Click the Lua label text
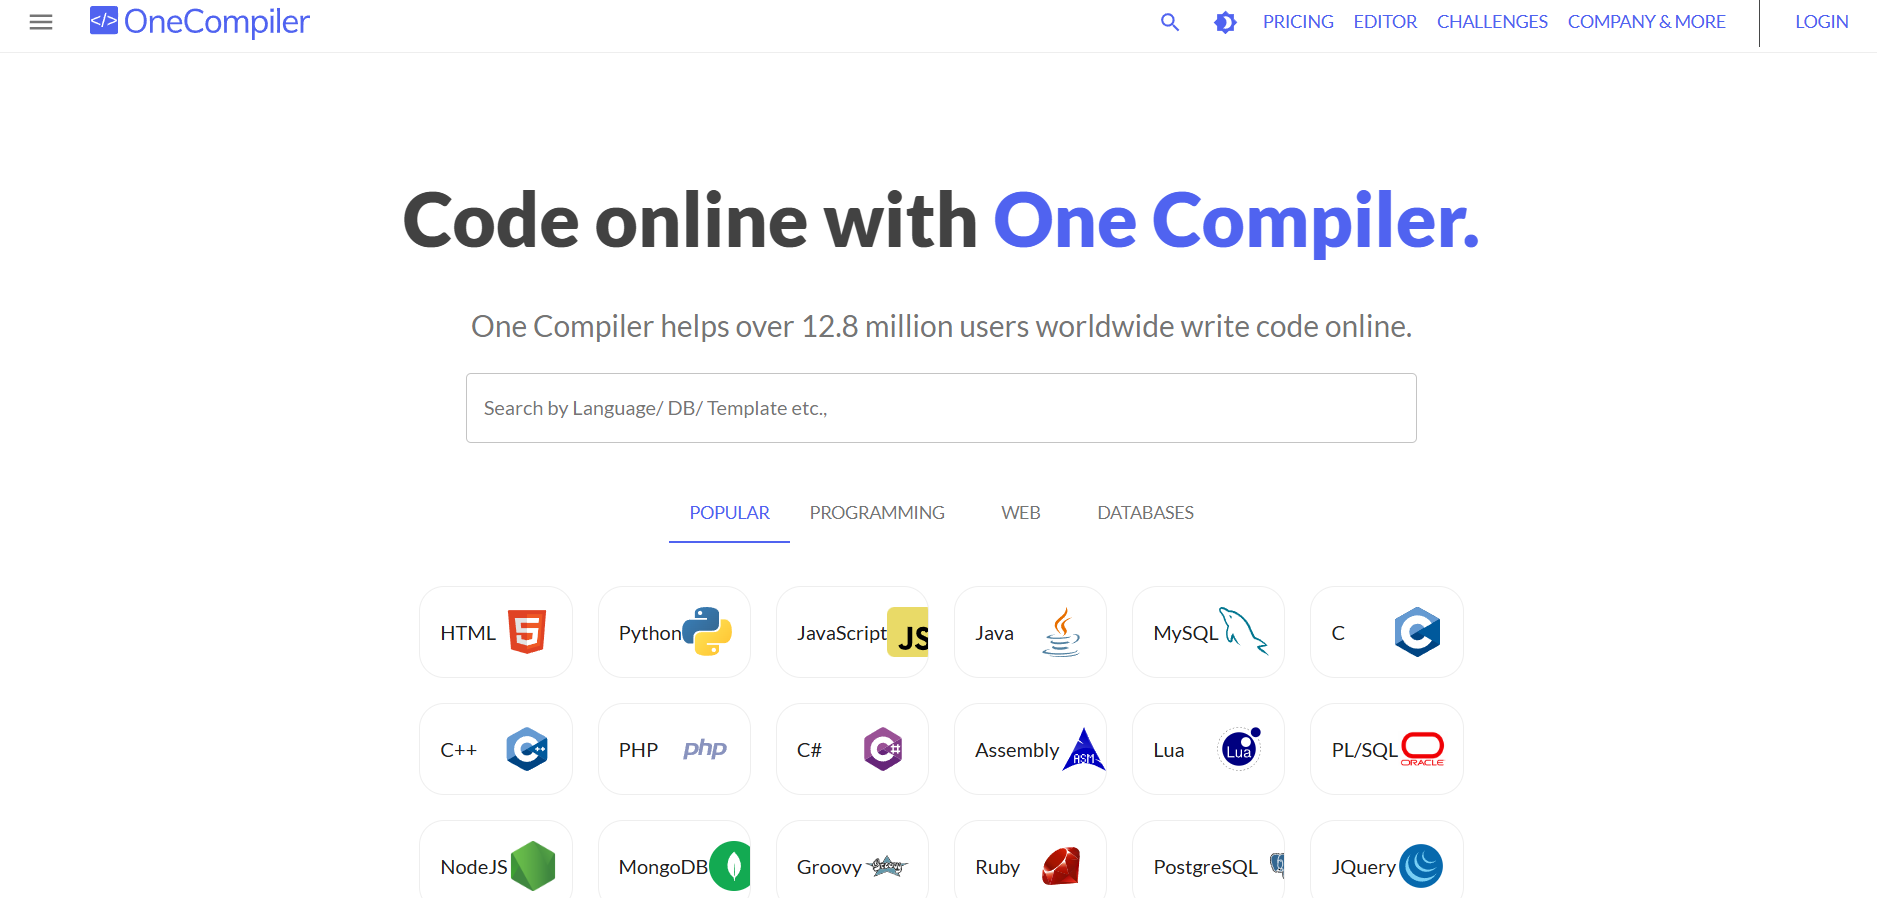The image size is (1877, 898). pyautogui.click(x=1169, y=750)
